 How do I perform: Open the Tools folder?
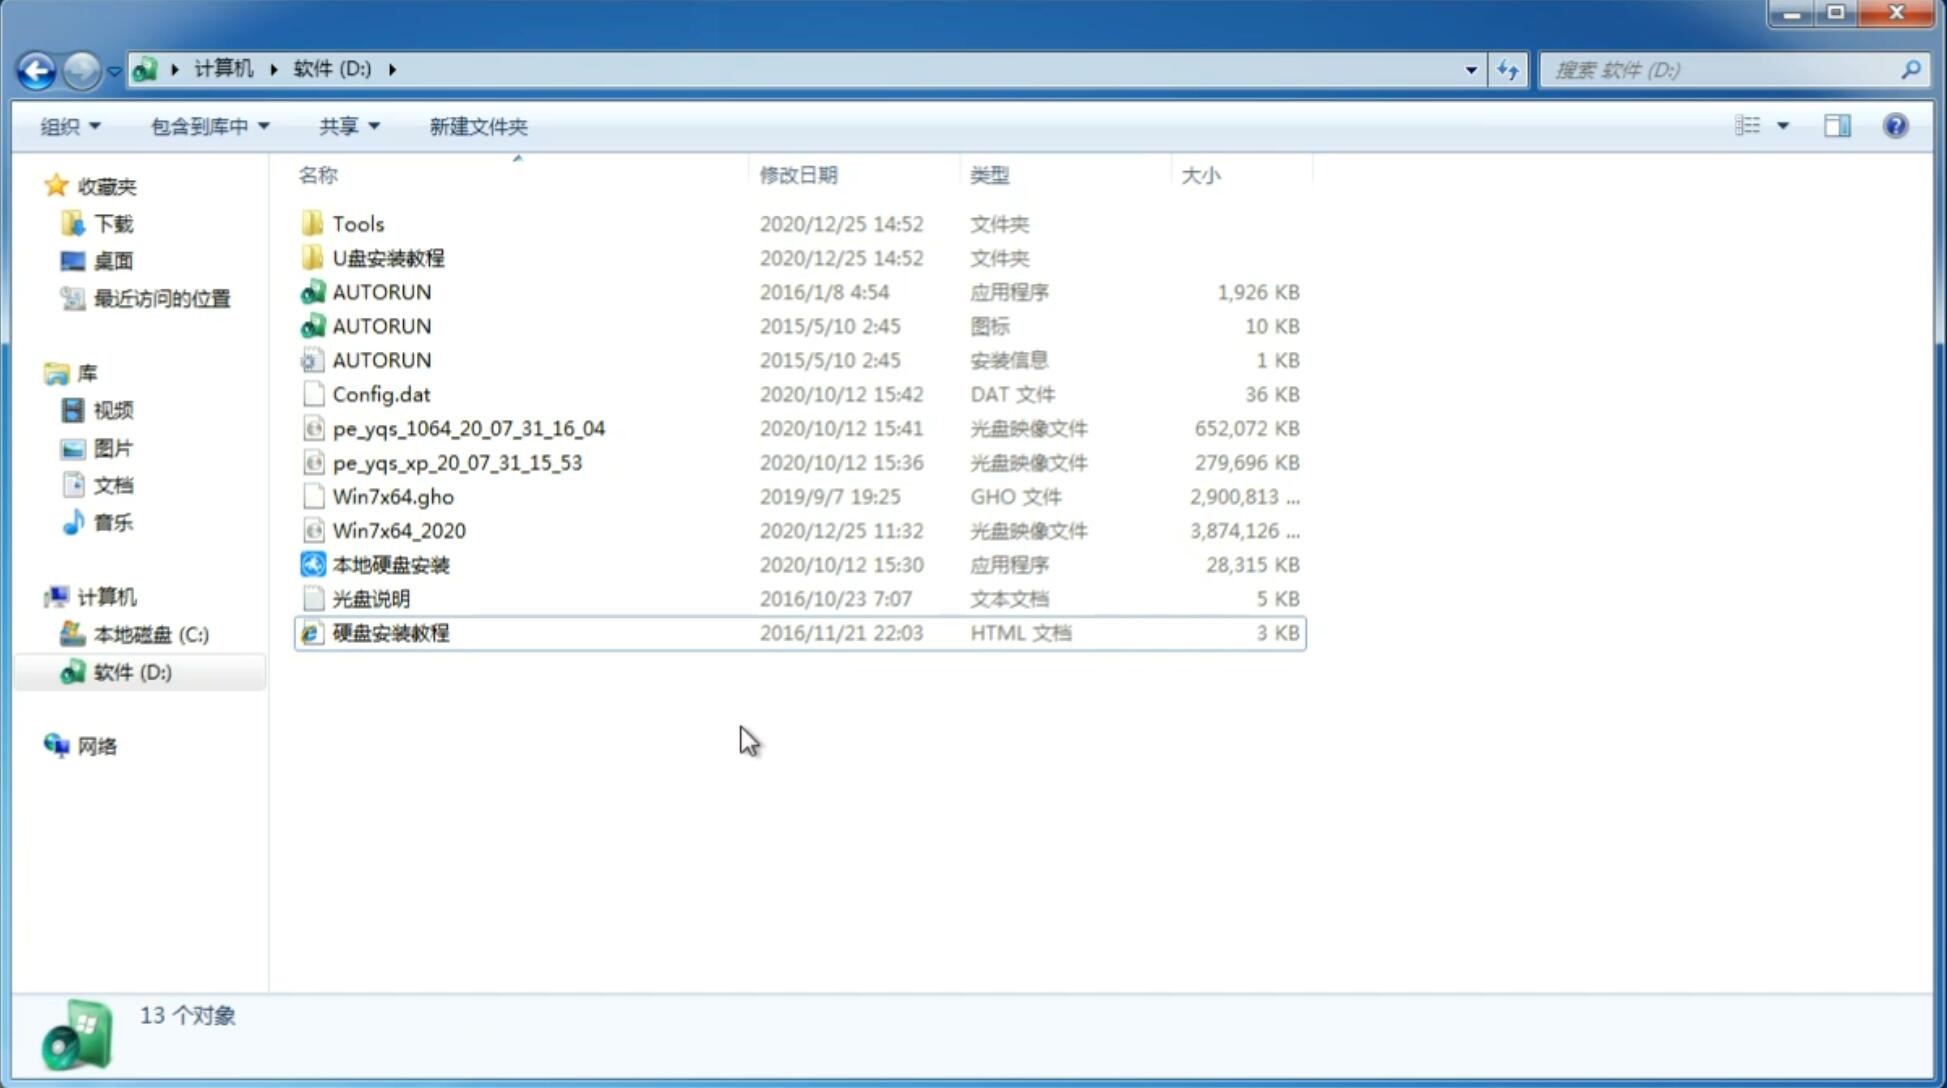[x=356, y=223]
